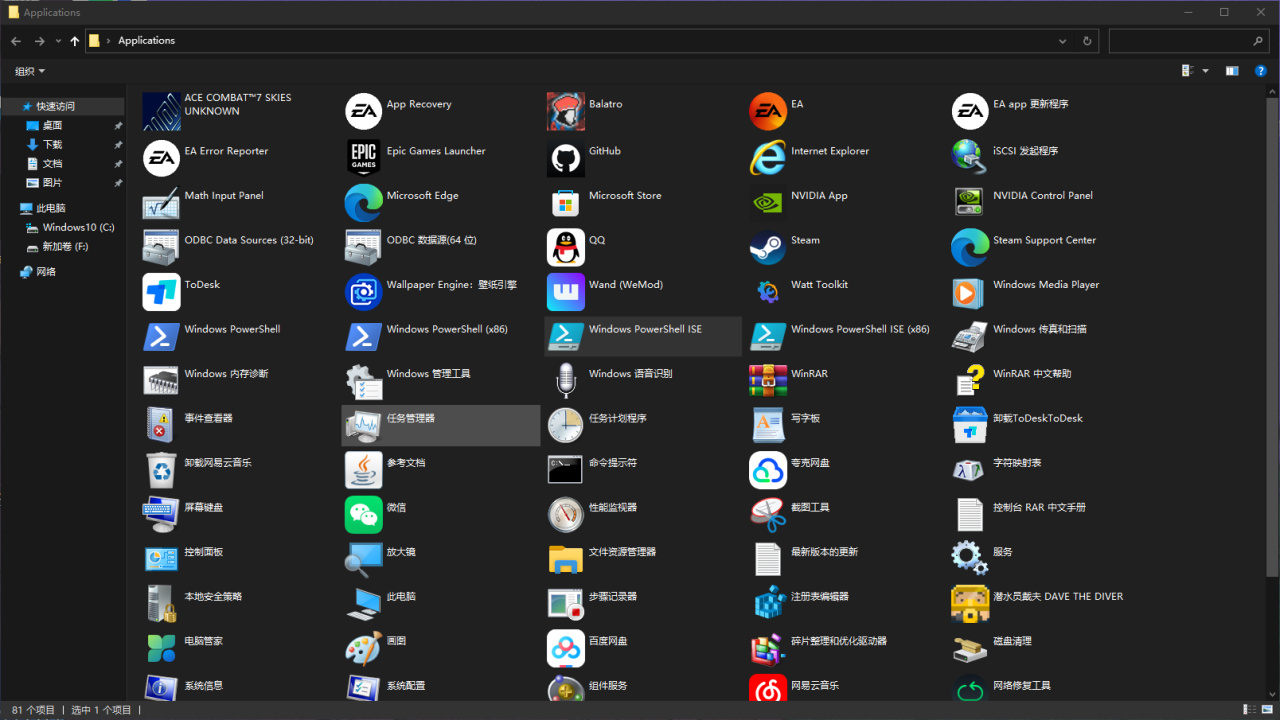
Task: Click the 截图工具 scissors icon
Action: [768, 514]
